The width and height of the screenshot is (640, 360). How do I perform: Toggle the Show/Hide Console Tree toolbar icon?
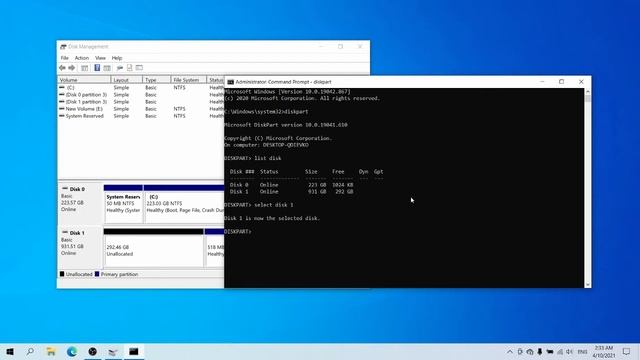click(x=84, y=68)
